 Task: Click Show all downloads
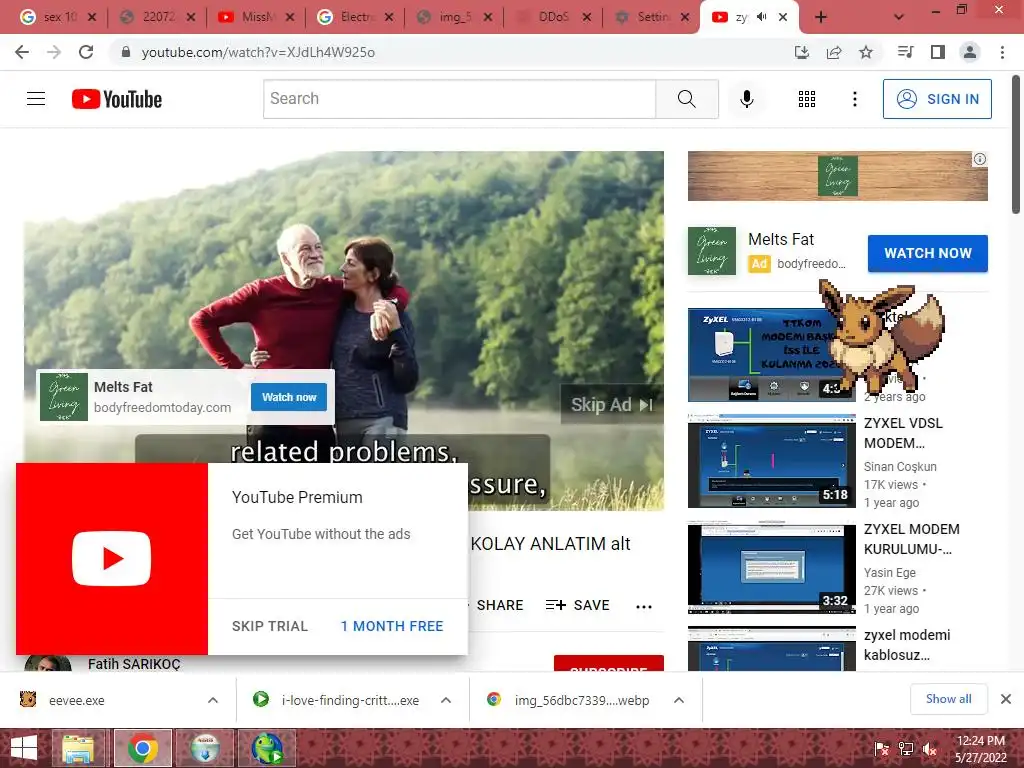click(948, 699)
